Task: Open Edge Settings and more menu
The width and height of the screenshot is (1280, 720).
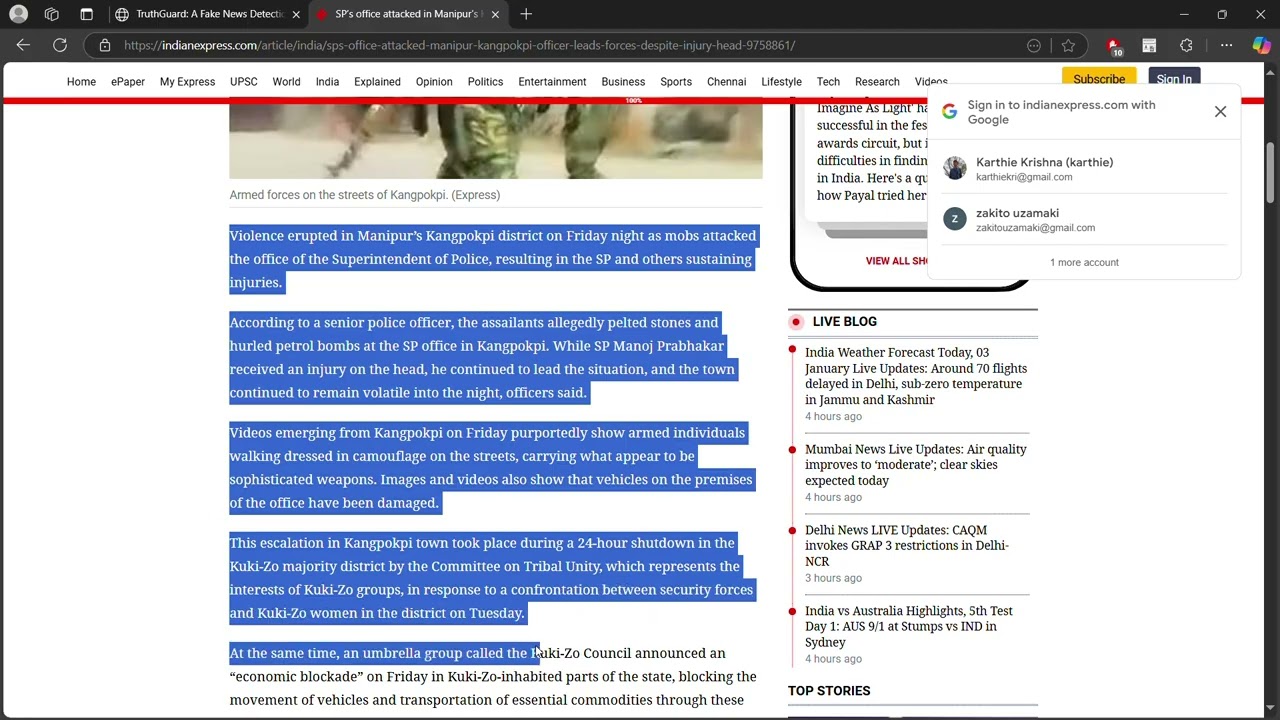Action: click(1227, 45)
